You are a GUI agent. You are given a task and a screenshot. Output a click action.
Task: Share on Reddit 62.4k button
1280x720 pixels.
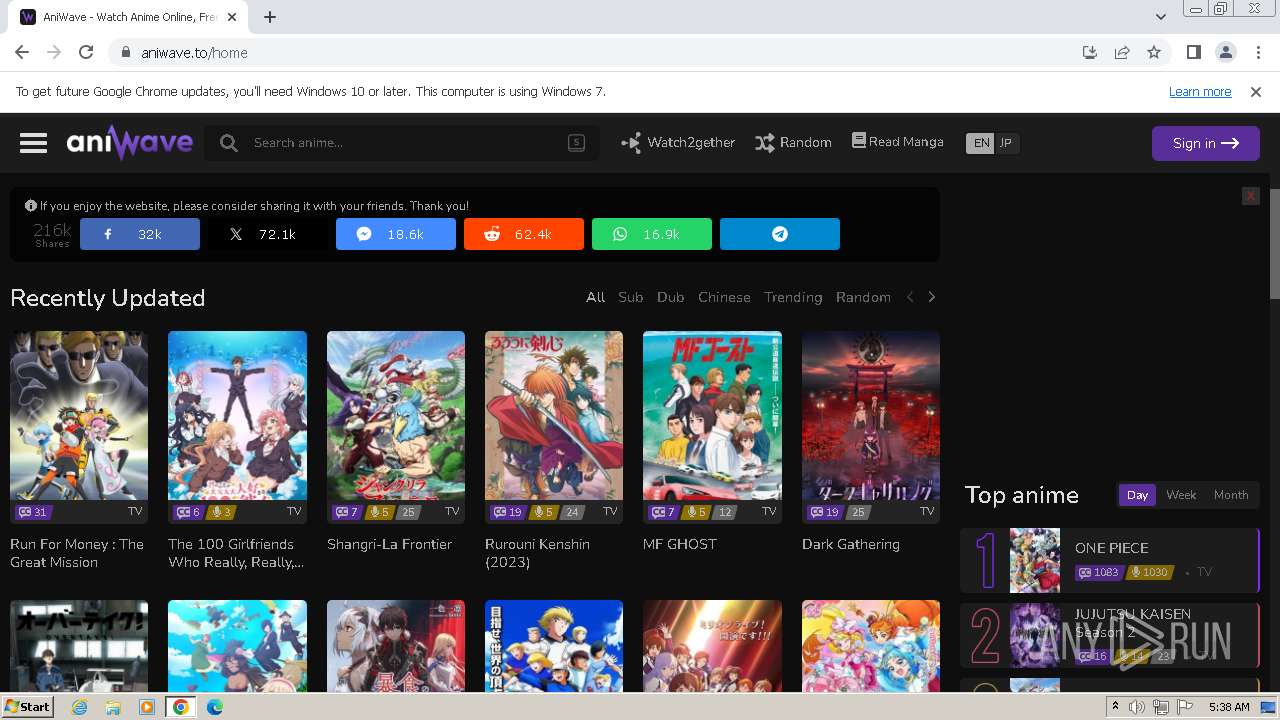coord(524,234)
